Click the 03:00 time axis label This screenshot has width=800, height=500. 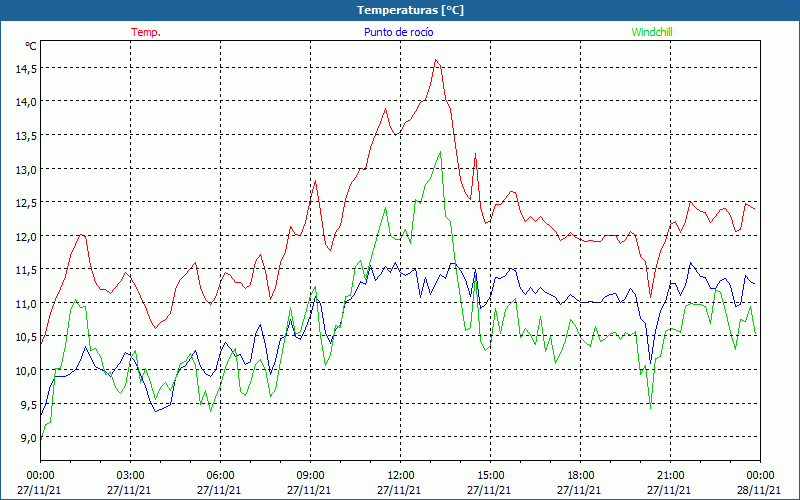[130, 476]
